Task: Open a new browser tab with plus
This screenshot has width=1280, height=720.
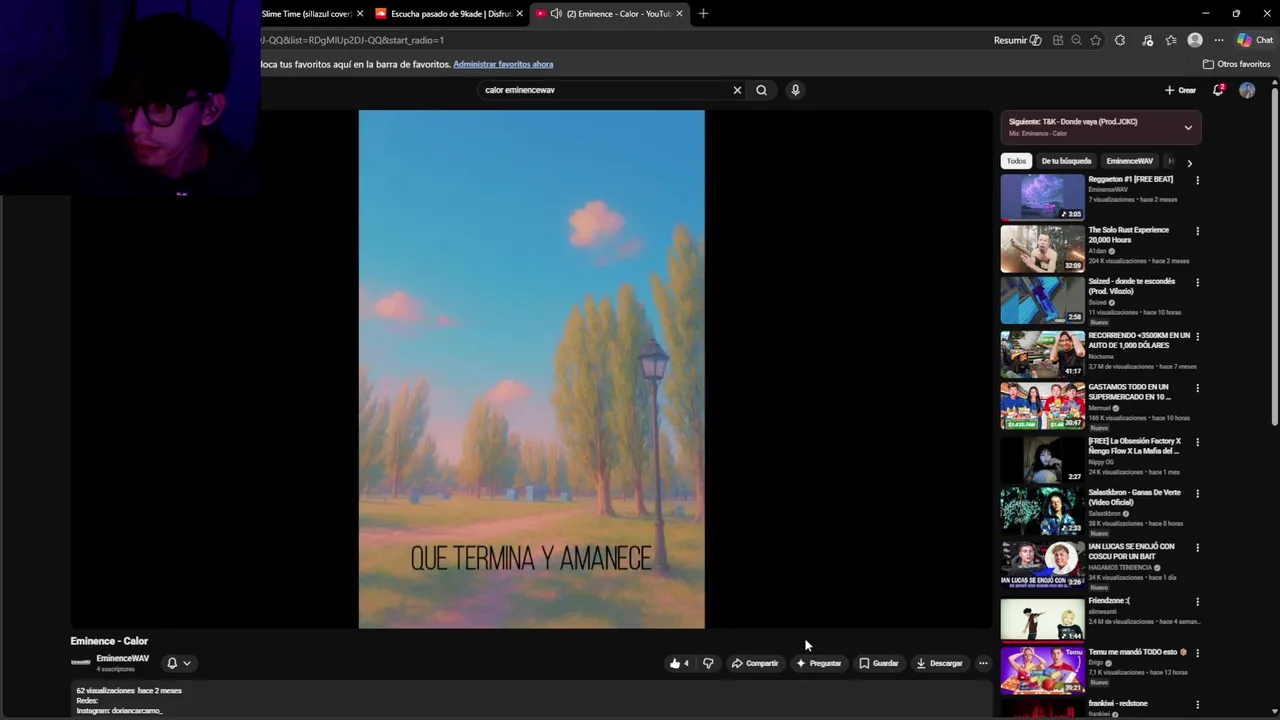Action: (x=703, y=14)
